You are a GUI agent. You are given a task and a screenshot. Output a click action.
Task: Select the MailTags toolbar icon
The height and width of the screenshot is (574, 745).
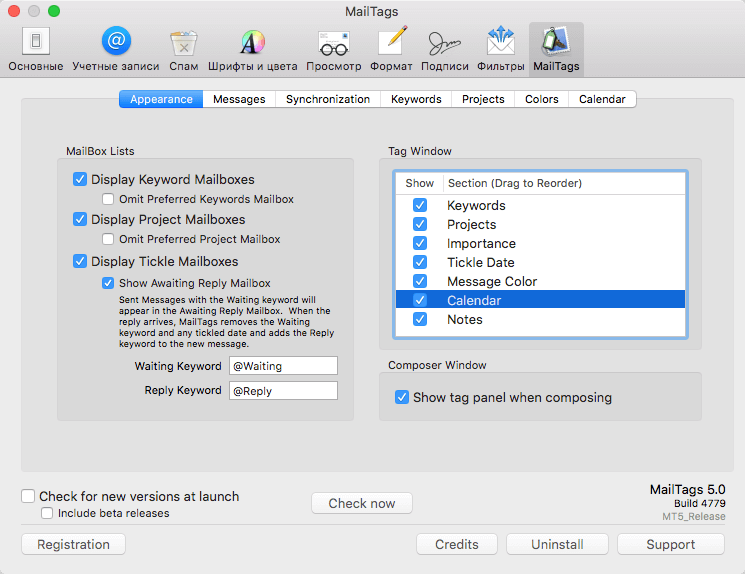pyautogui.click(x=556, y=49)
